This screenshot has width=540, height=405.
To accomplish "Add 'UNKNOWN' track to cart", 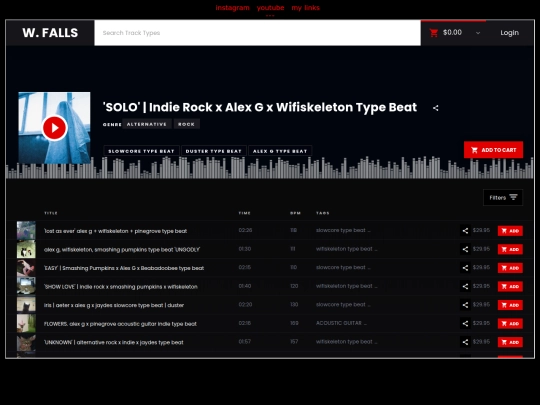I will click(x=510, y=342).
